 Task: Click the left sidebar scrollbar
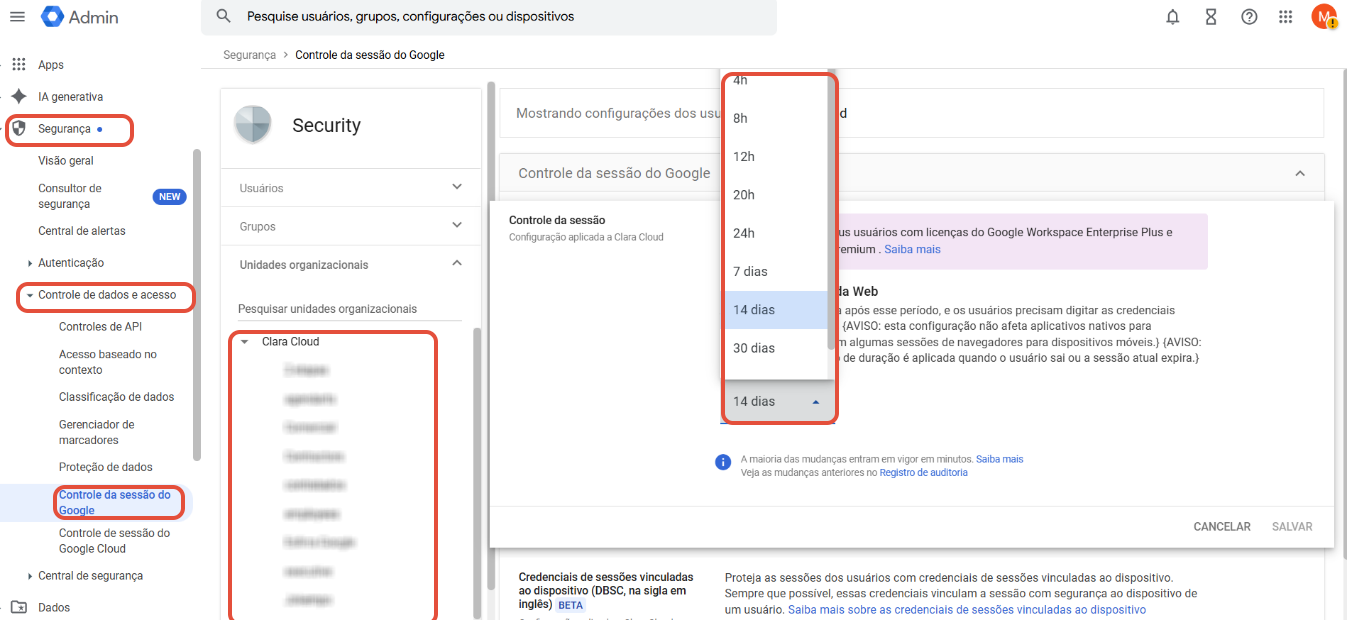pos(197,305)
